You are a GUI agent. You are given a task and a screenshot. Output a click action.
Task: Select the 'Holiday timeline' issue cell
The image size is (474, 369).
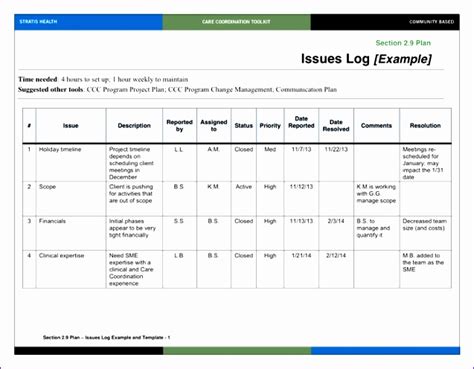71,163
